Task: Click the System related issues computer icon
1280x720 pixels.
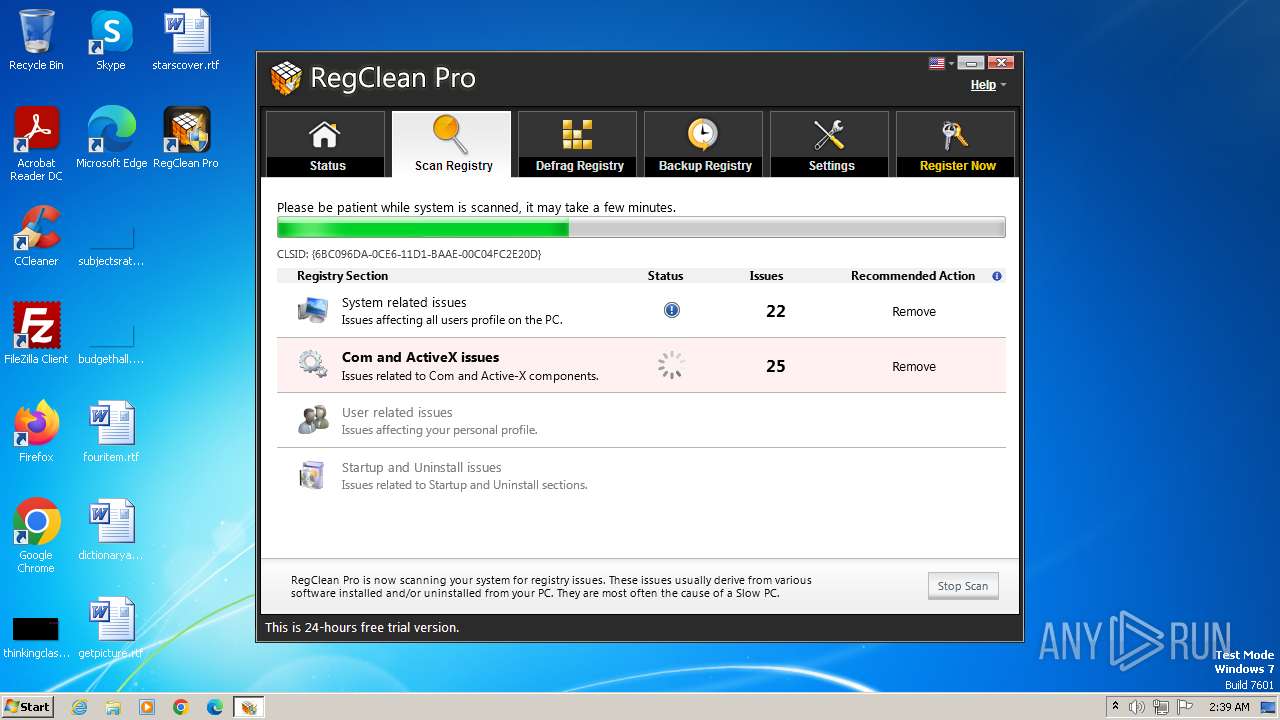Action: (313, 310)
